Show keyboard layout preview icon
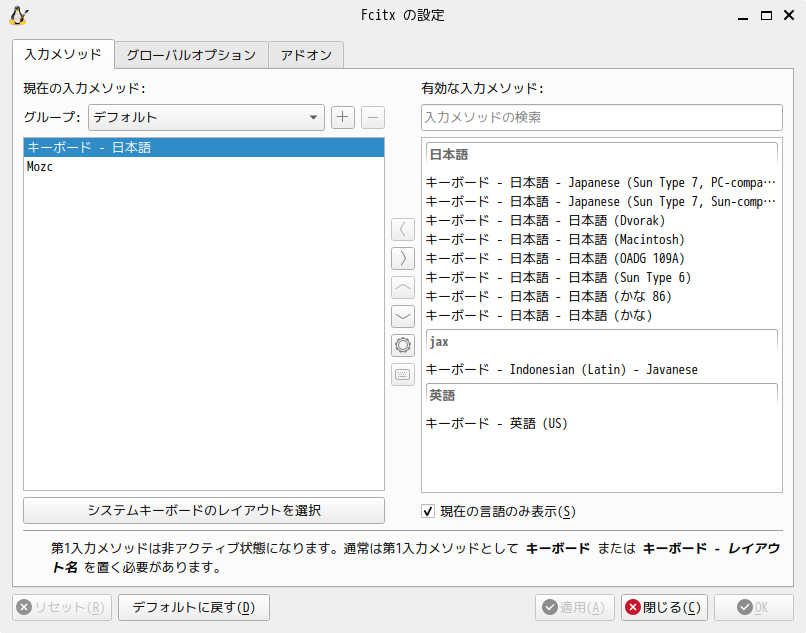The width and height of the screenshot is (806, 633). [x=402, y=374]
